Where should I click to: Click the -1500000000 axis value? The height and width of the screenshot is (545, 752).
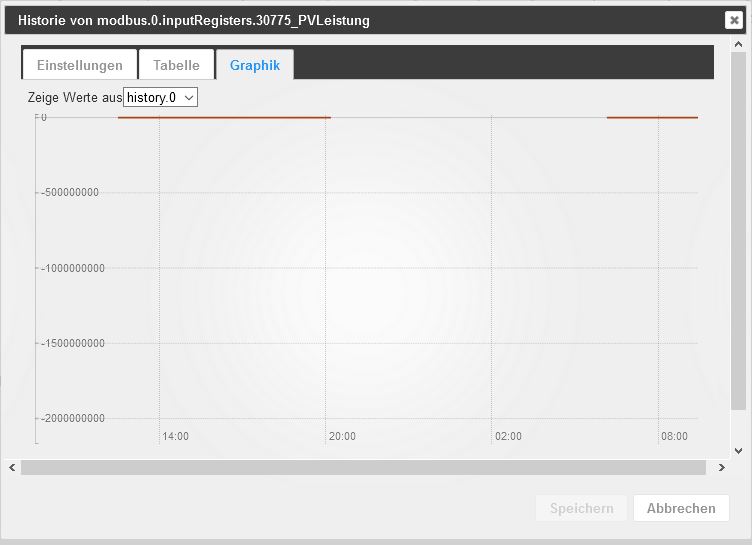(73, 343)
